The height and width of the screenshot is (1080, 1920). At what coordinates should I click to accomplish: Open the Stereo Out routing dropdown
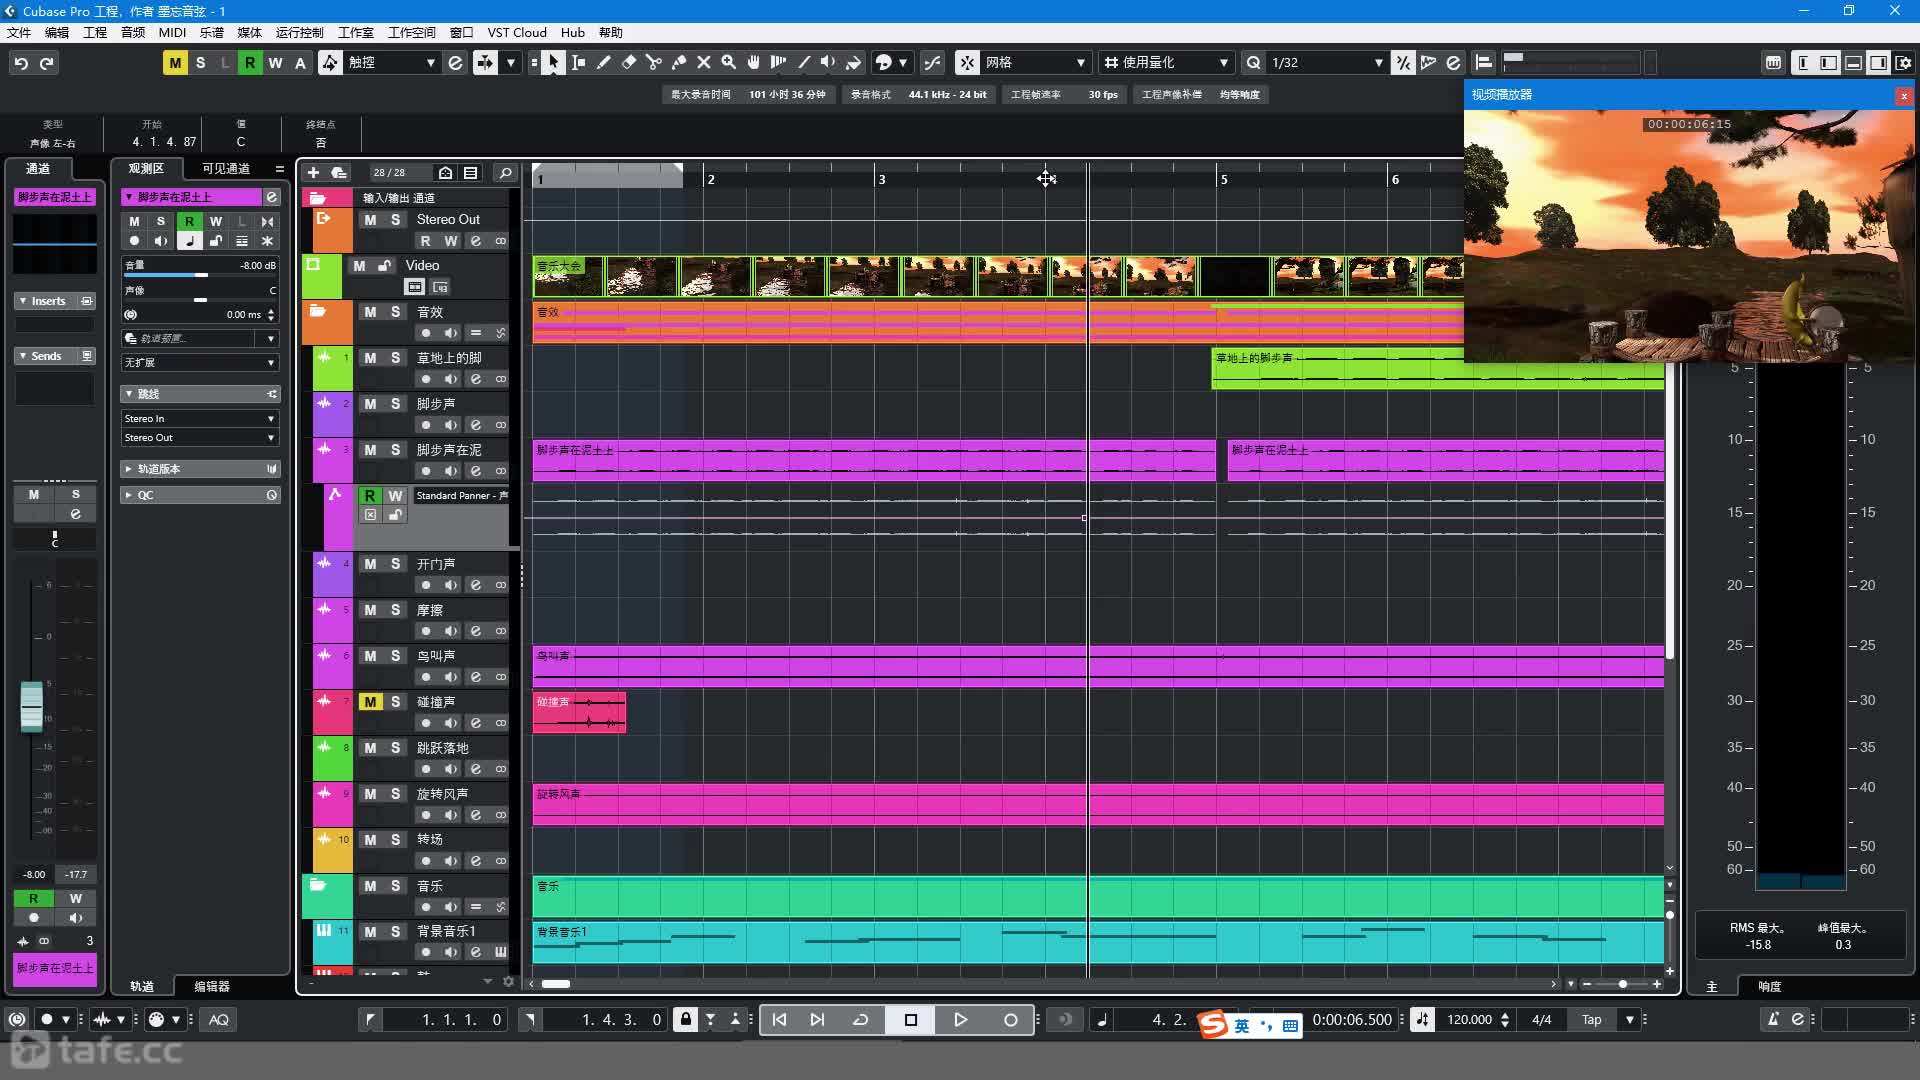point(200,438)
